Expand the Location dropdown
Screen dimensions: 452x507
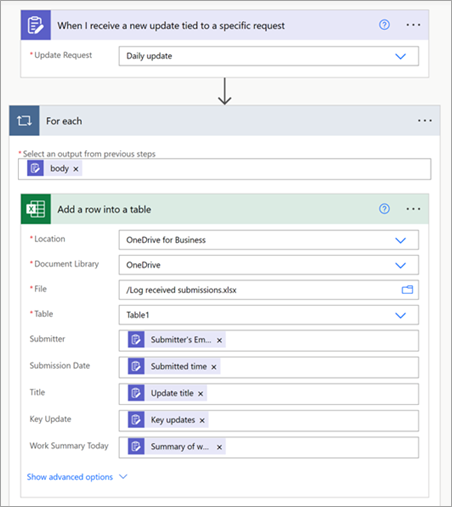click(x=400, y=240)
